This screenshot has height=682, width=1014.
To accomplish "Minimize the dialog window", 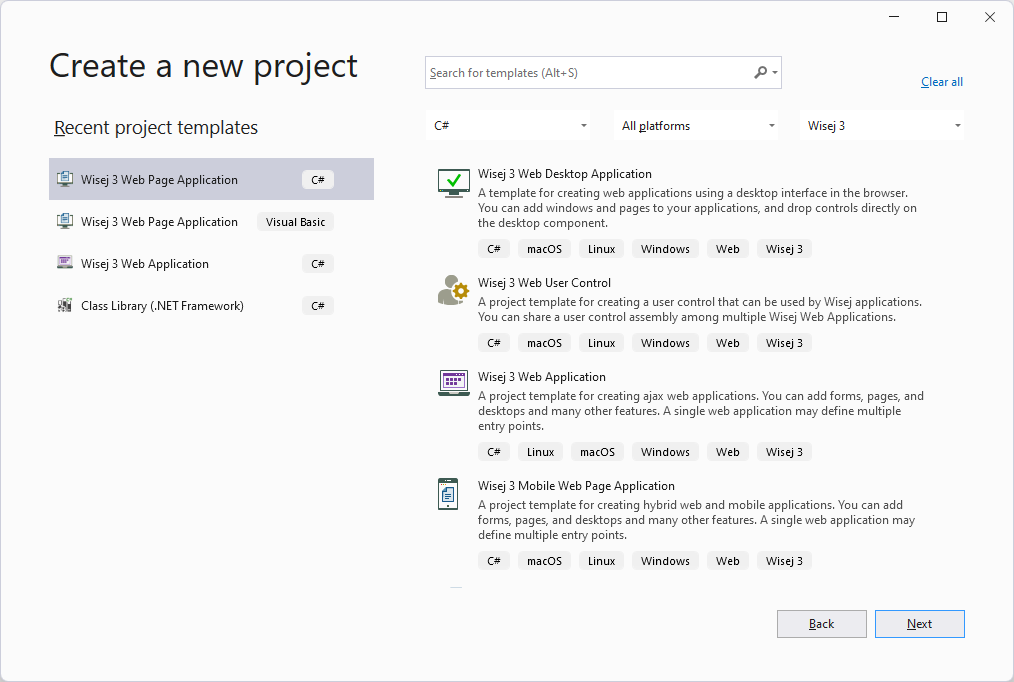I will [x=894, y=17].
